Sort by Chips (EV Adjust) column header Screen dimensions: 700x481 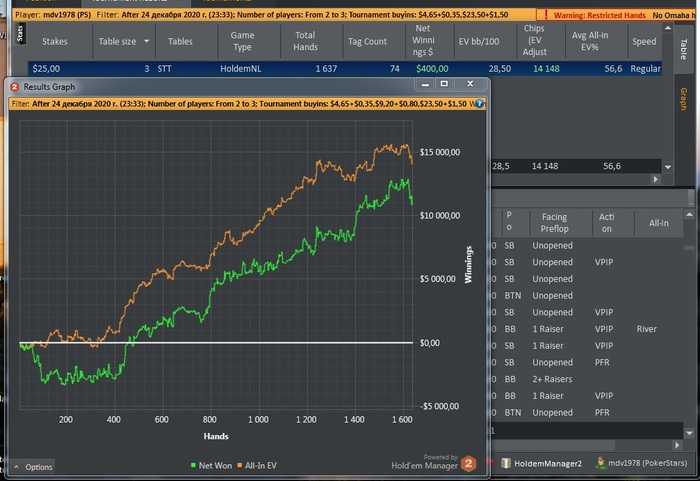point(534,40)
